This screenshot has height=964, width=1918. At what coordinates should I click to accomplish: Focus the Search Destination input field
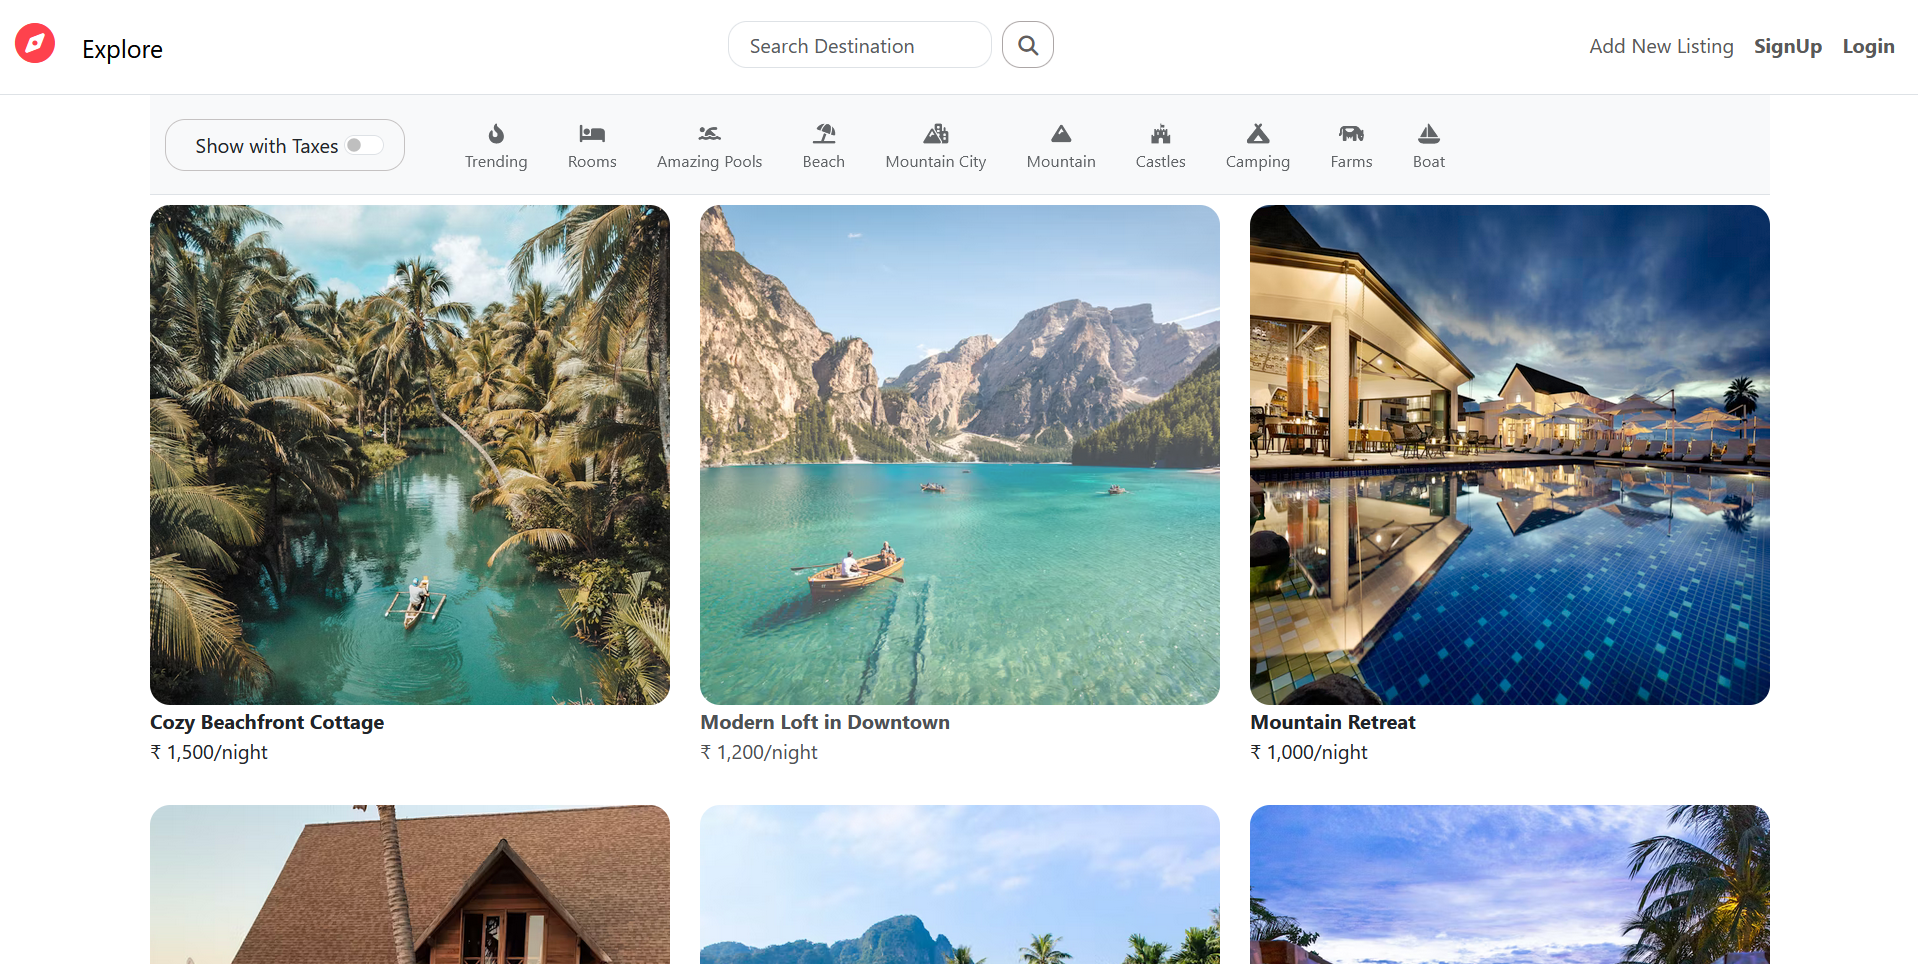[859, 46]
